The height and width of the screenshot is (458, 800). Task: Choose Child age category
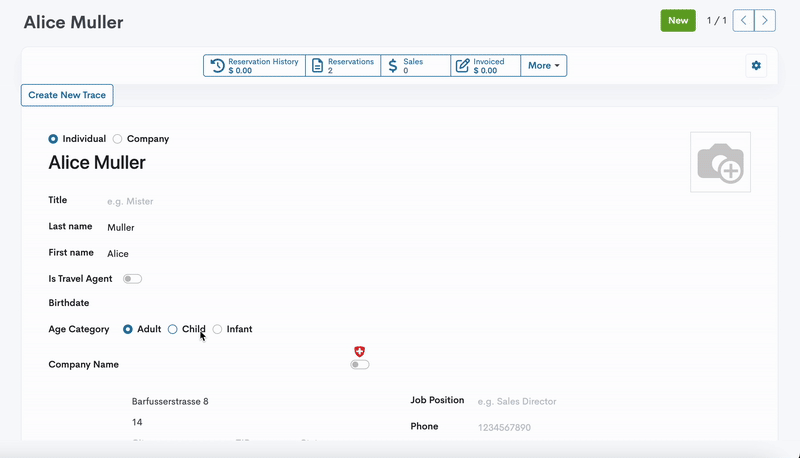173,329
